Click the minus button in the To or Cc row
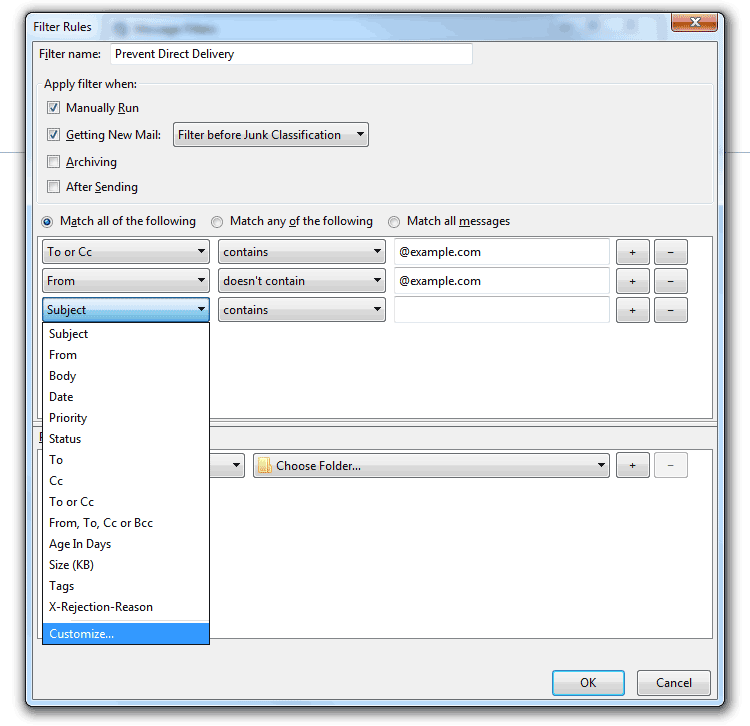Screen dimensions: 750x726 coord(670,252)
